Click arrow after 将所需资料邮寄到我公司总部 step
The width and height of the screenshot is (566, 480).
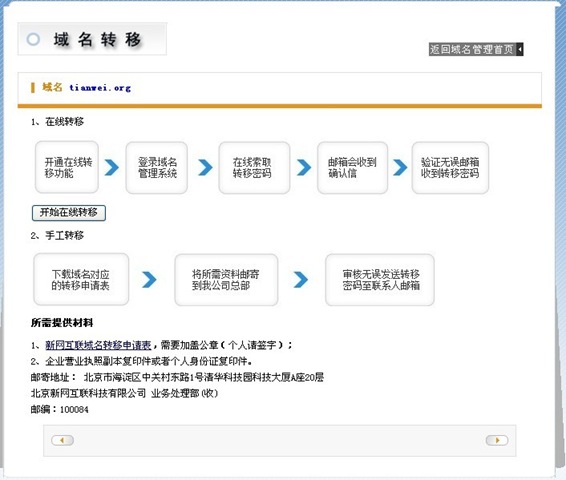[301, 280]
